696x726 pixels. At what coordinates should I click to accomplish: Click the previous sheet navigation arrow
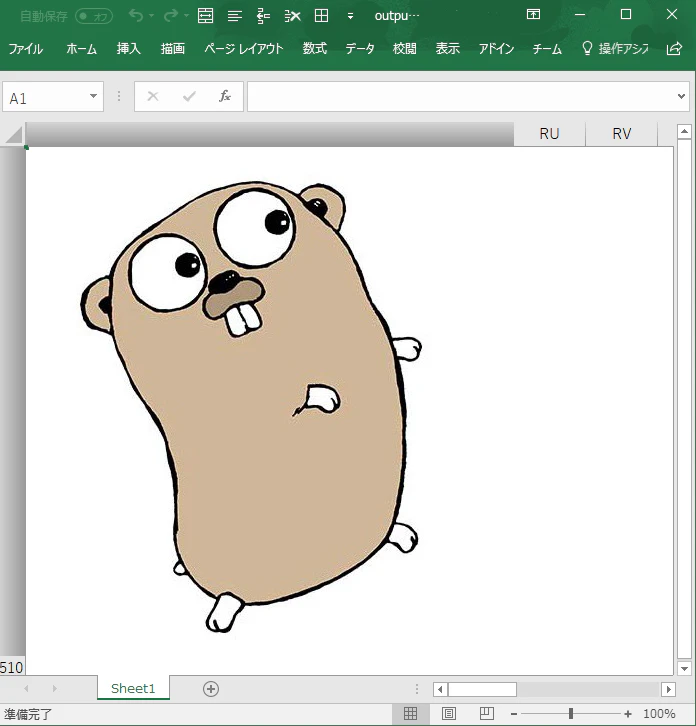click(26, 688)
